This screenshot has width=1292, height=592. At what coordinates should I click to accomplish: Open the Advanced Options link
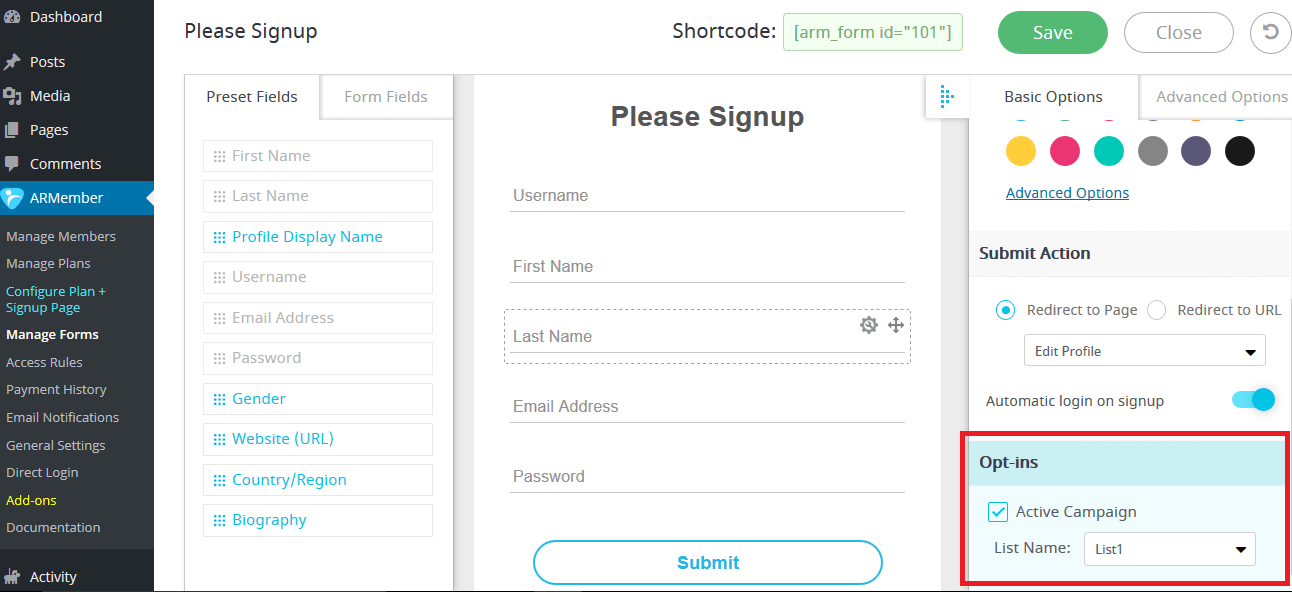tap(1067, 193)
